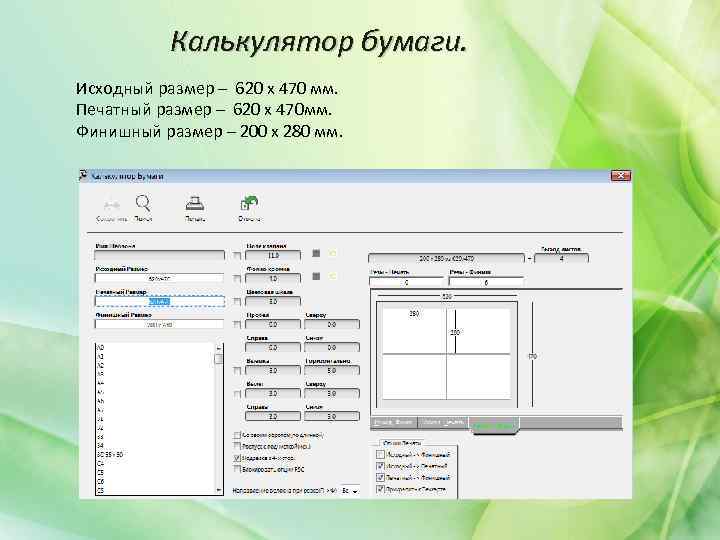Uncheck the last print option checkbox
The image size is (720, 540).
tap(380, 489)
